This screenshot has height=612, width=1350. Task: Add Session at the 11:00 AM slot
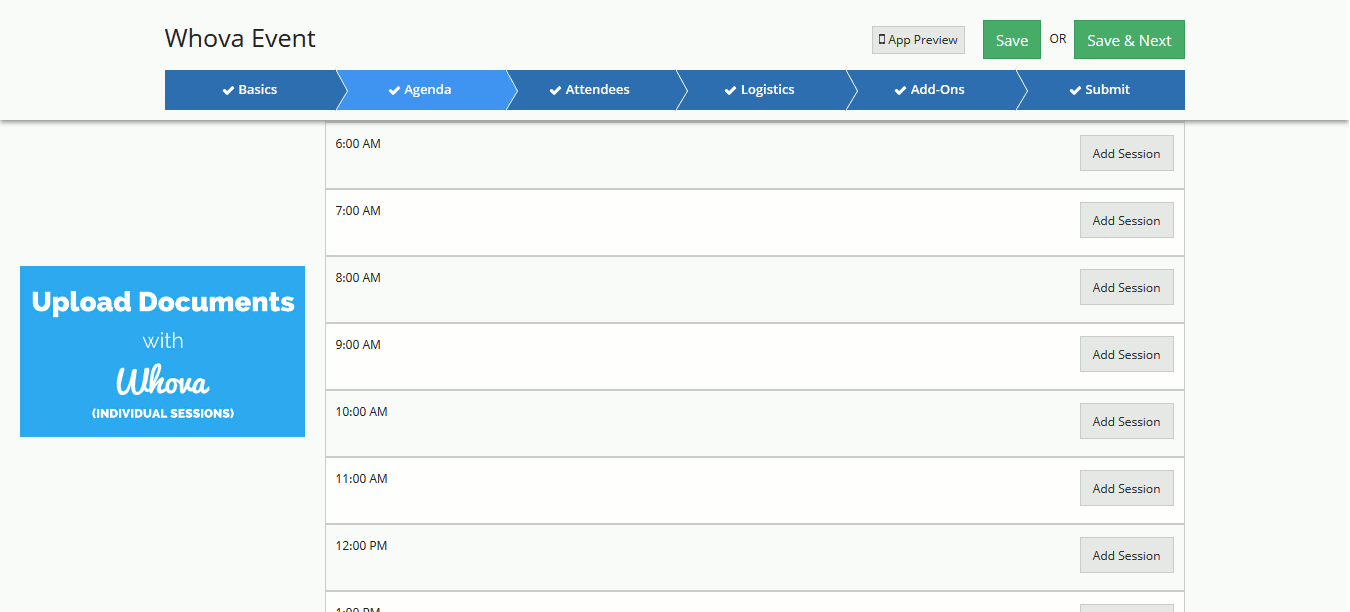tap(1126, 489)
